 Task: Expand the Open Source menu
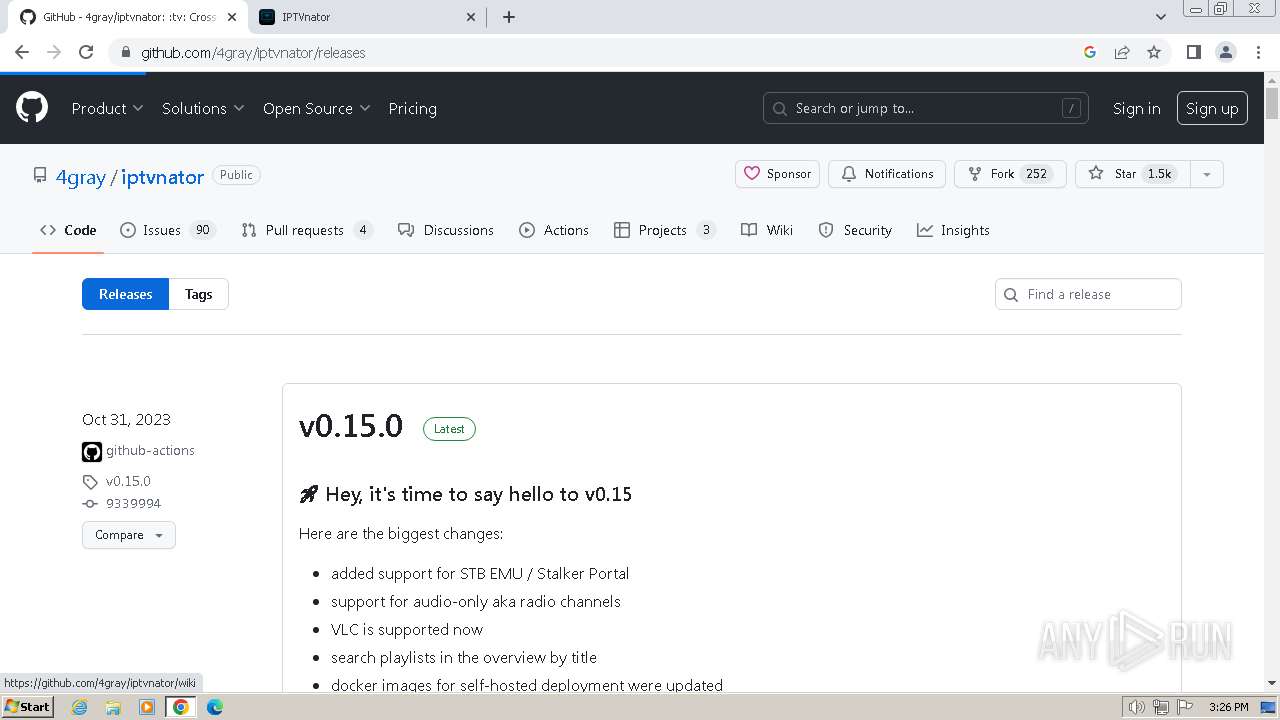click(316, 108)
